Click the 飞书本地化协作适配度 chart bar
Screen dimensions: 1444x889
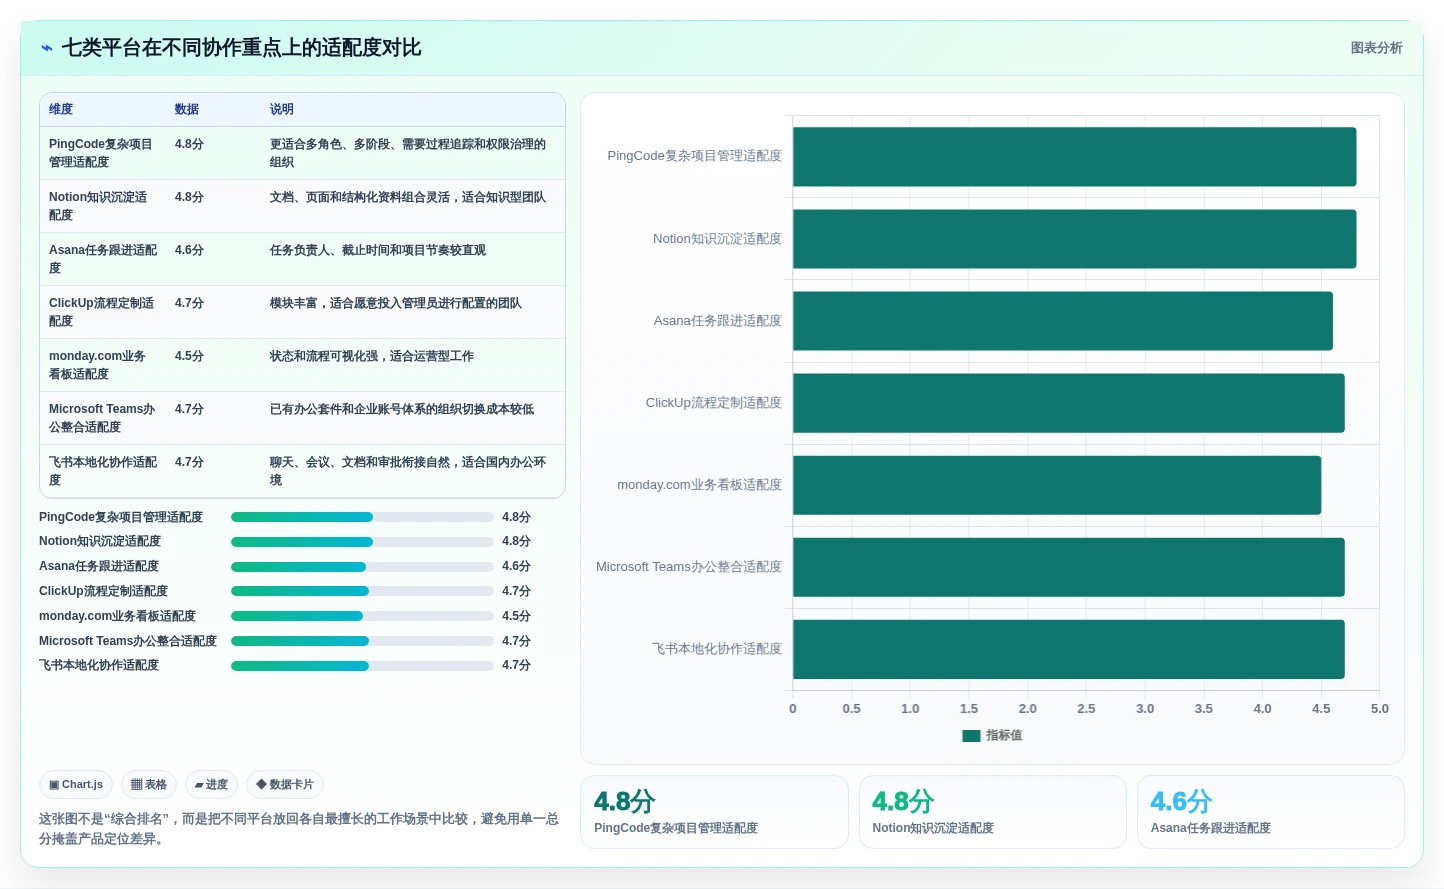click(x=1069, y=649)
